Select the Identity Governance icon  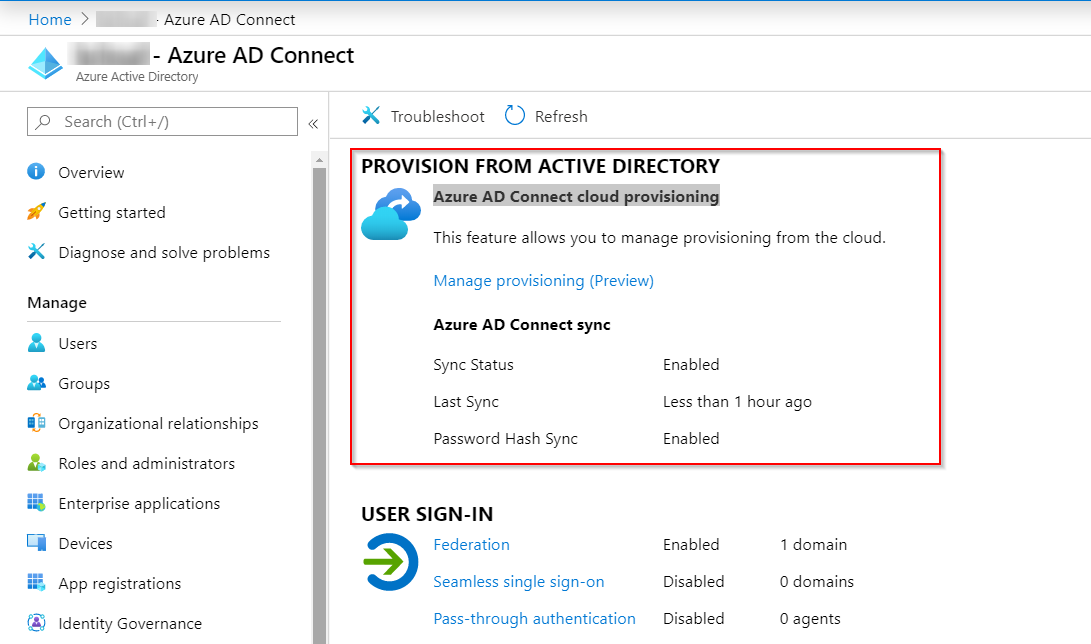(x=38, y=623)
